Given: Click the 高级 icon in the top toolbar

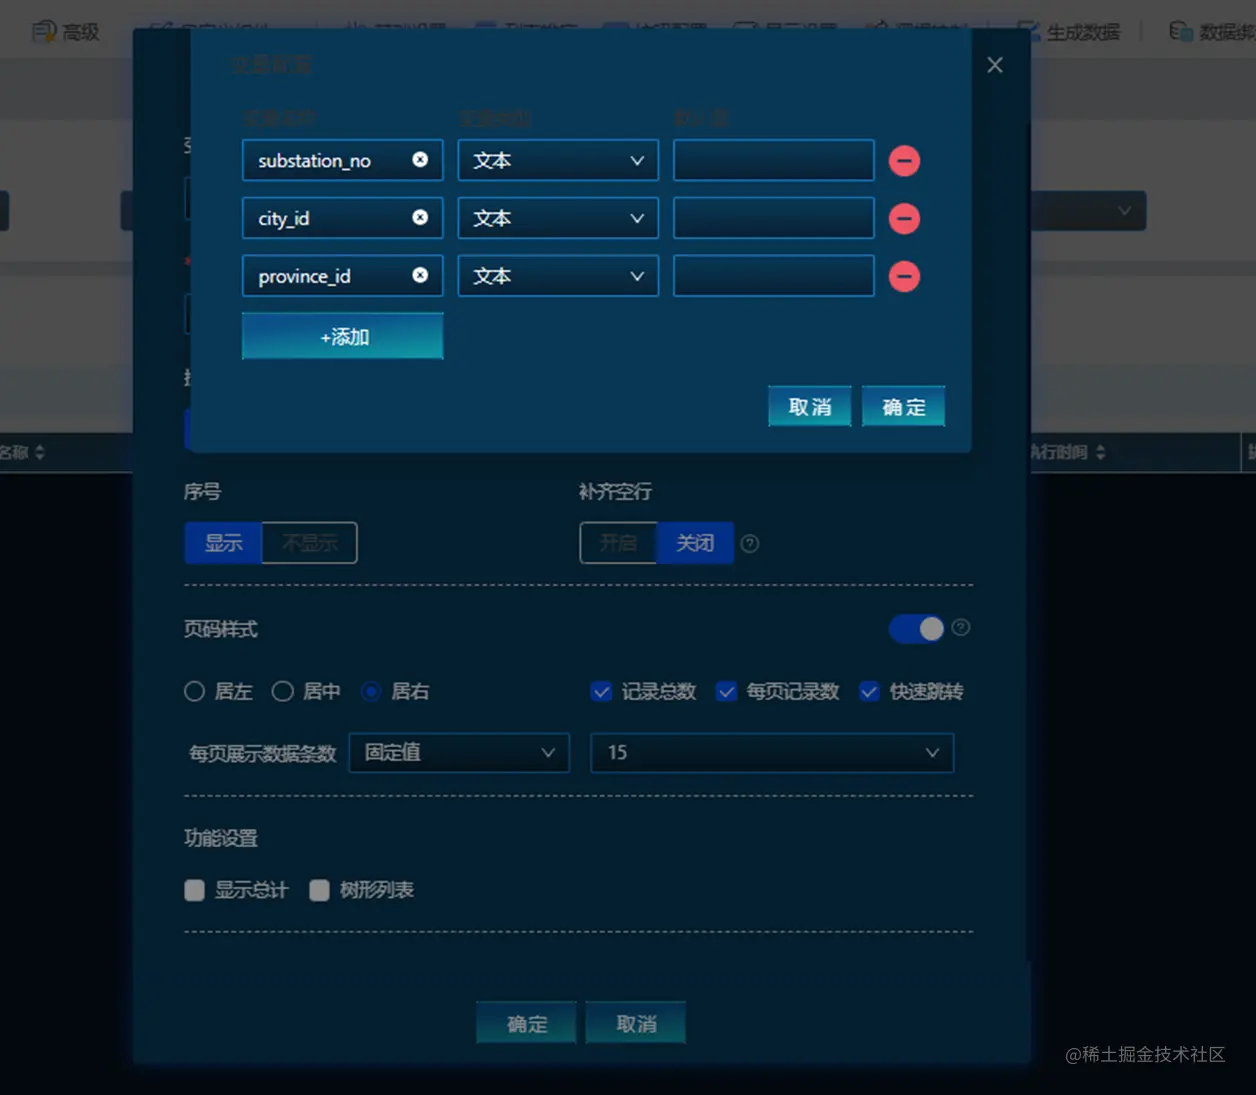Looking at the screenshot, I should pos(66,31).
